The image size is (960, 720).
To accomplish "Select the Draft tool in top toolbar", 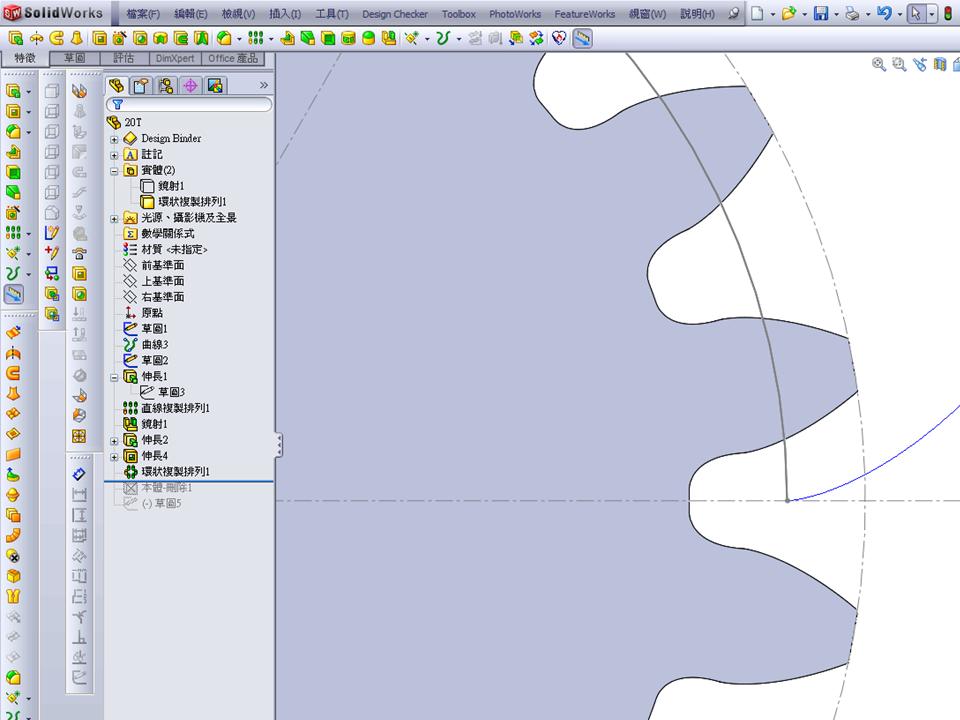I will [x=307, y=39].
